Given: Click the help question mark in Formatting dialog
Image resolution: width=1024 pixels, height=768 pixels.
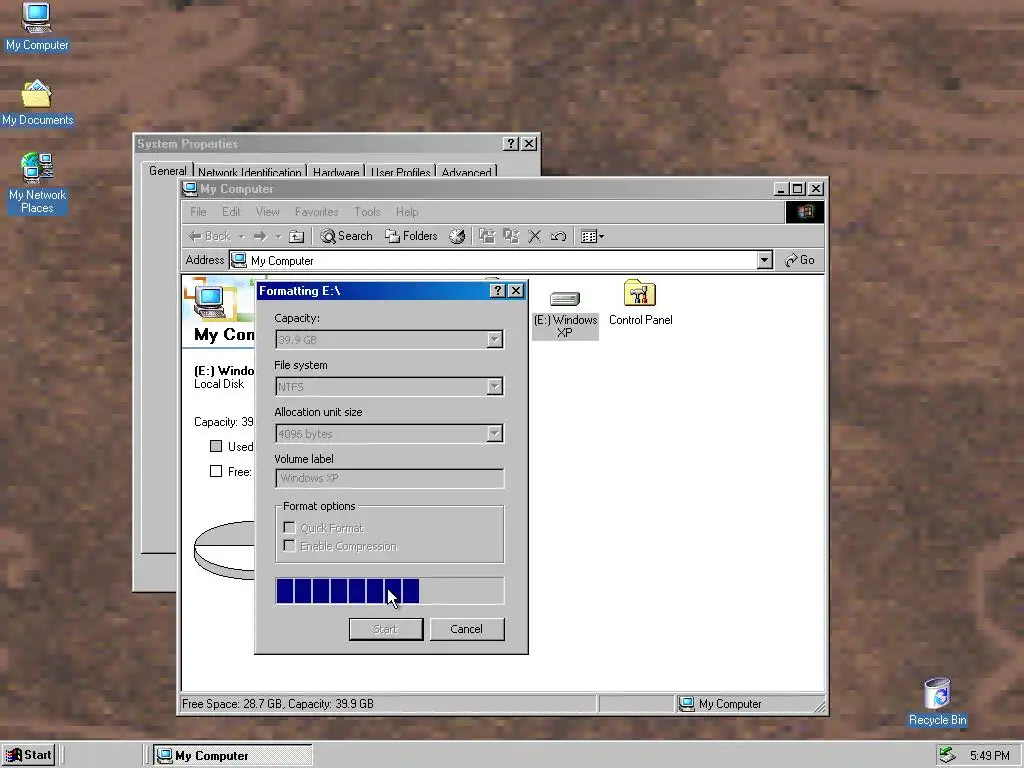Looking at the screenshot, I should (498, 291).
